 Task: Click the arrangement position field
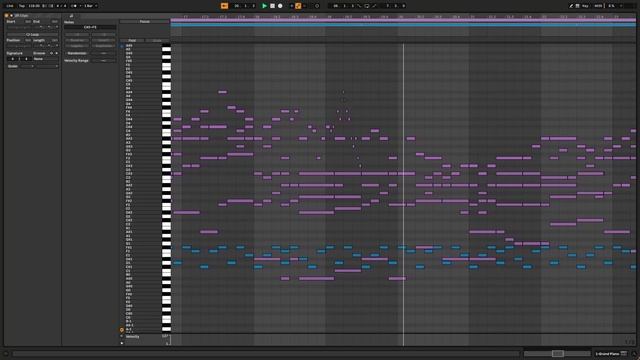tap(245, 6)
